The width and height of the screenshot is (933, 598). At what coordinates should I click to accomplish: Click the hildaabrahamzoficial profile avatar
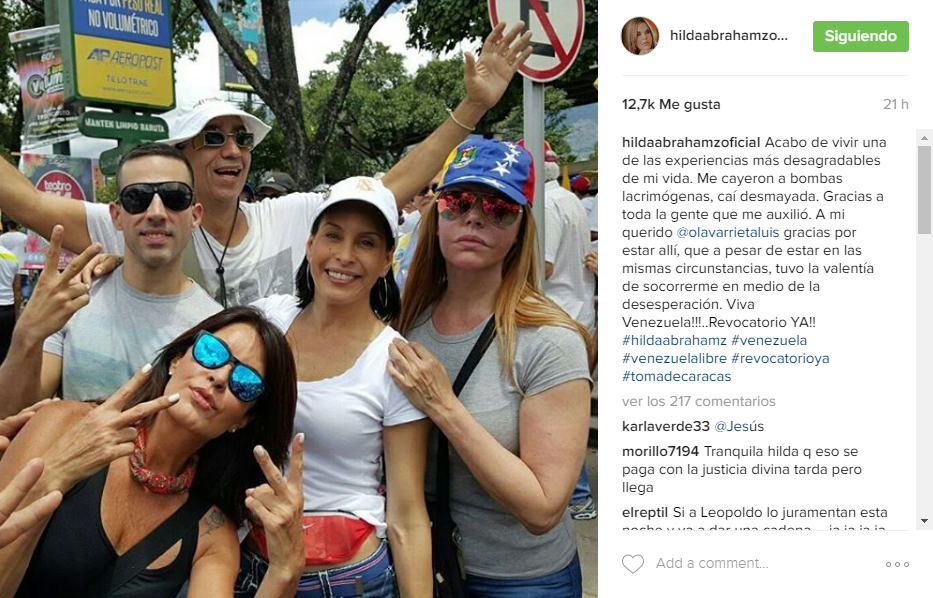pos(640,36)
